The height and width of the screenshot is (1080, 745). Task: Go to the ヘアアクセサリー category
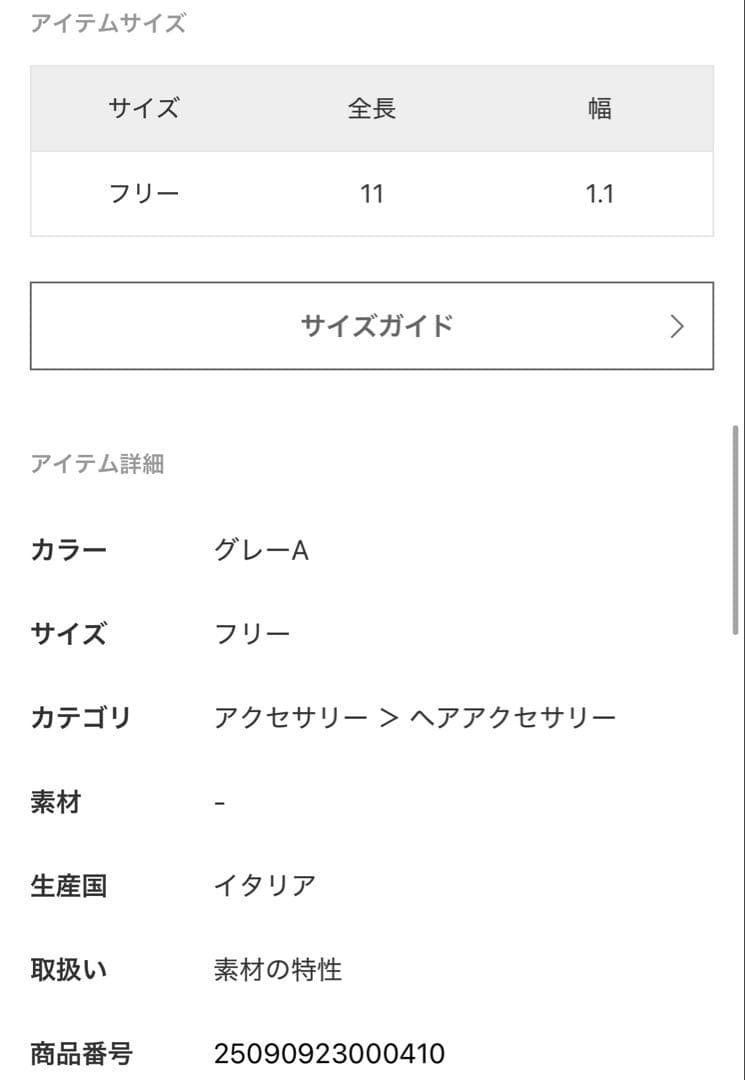coord(513,718)
